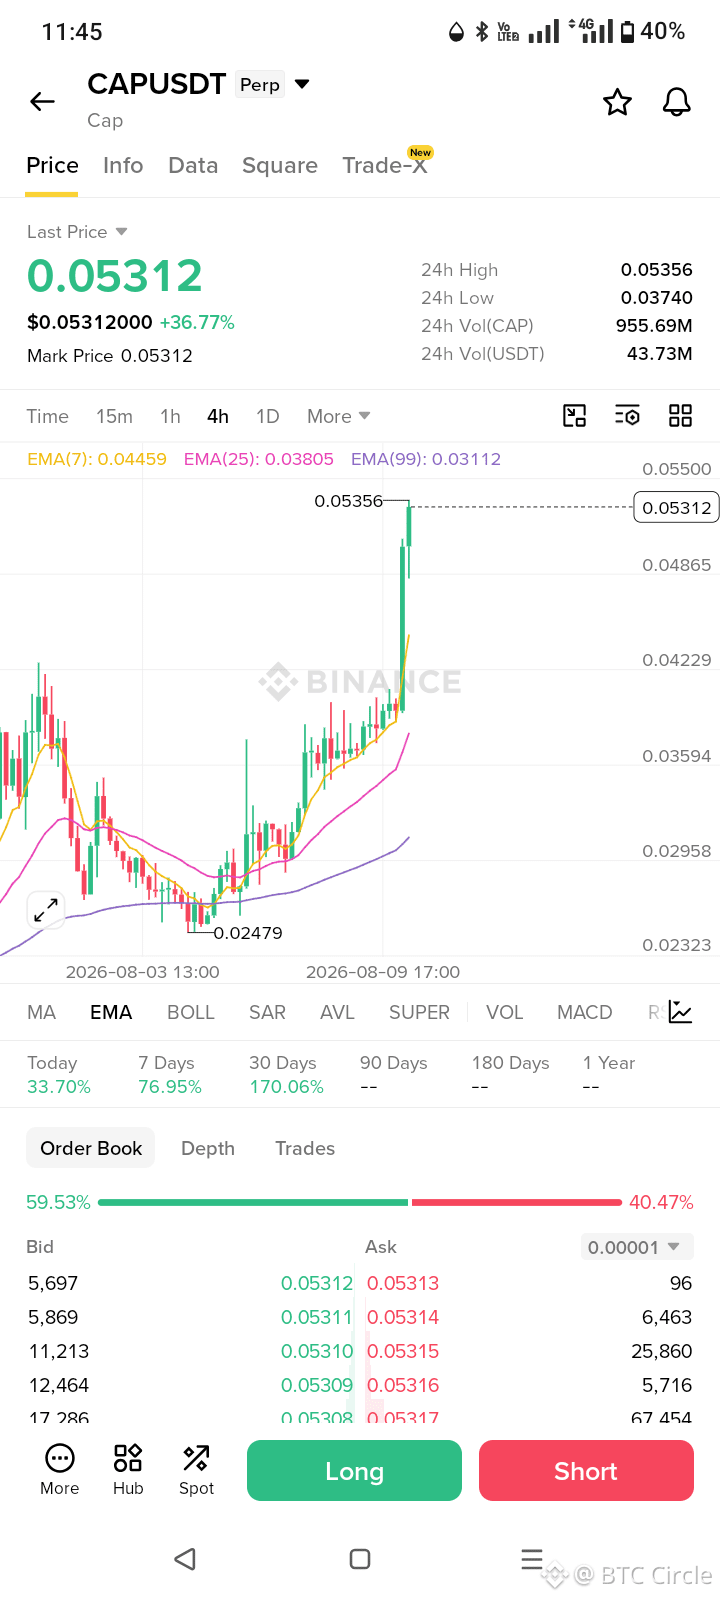Select ask price 0.05313
Viewport: 720px width, 1600px height.
coord(403,1283)
